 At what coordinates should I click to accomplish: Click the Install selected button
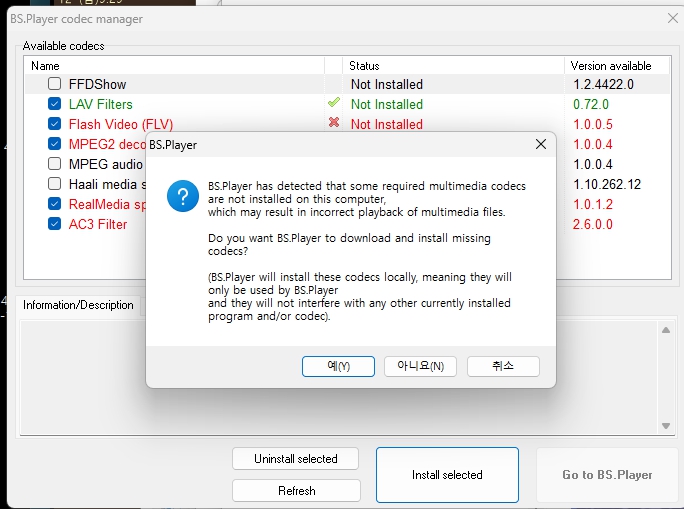point(447,475)
